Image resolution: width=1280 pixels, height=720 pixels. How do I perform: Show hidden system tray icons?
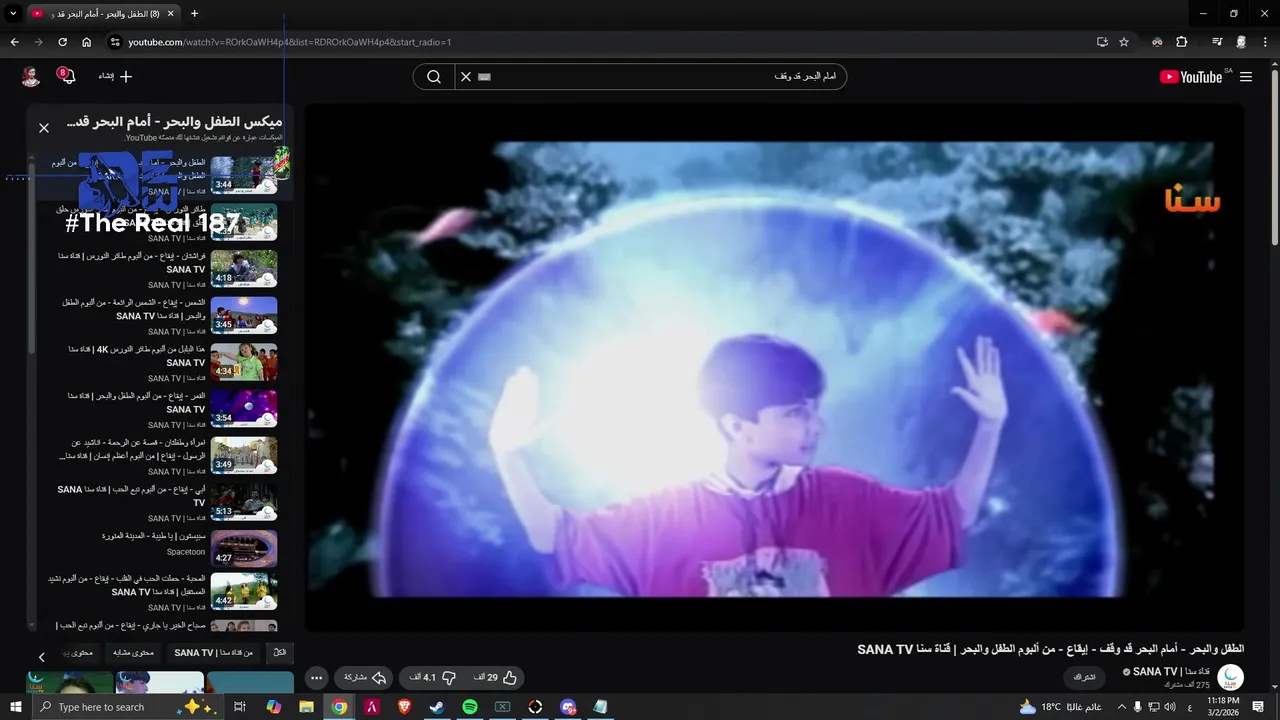[1121, 707]
